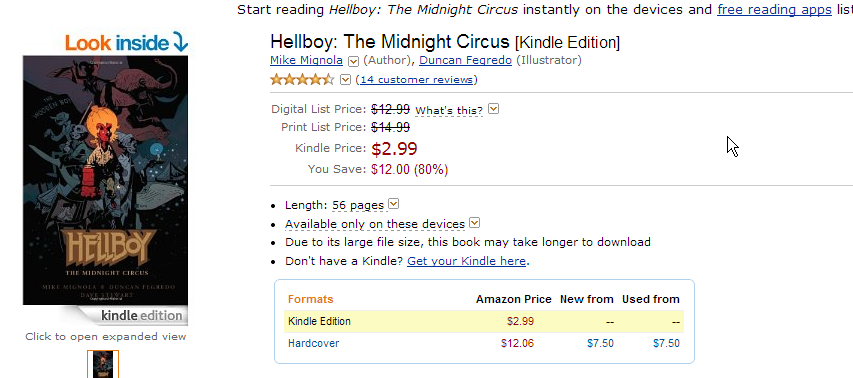Open Duncan Fegredo illustrator link
Image resolution: width=853 pixels, height=378 pixels.
click(465, 60)
